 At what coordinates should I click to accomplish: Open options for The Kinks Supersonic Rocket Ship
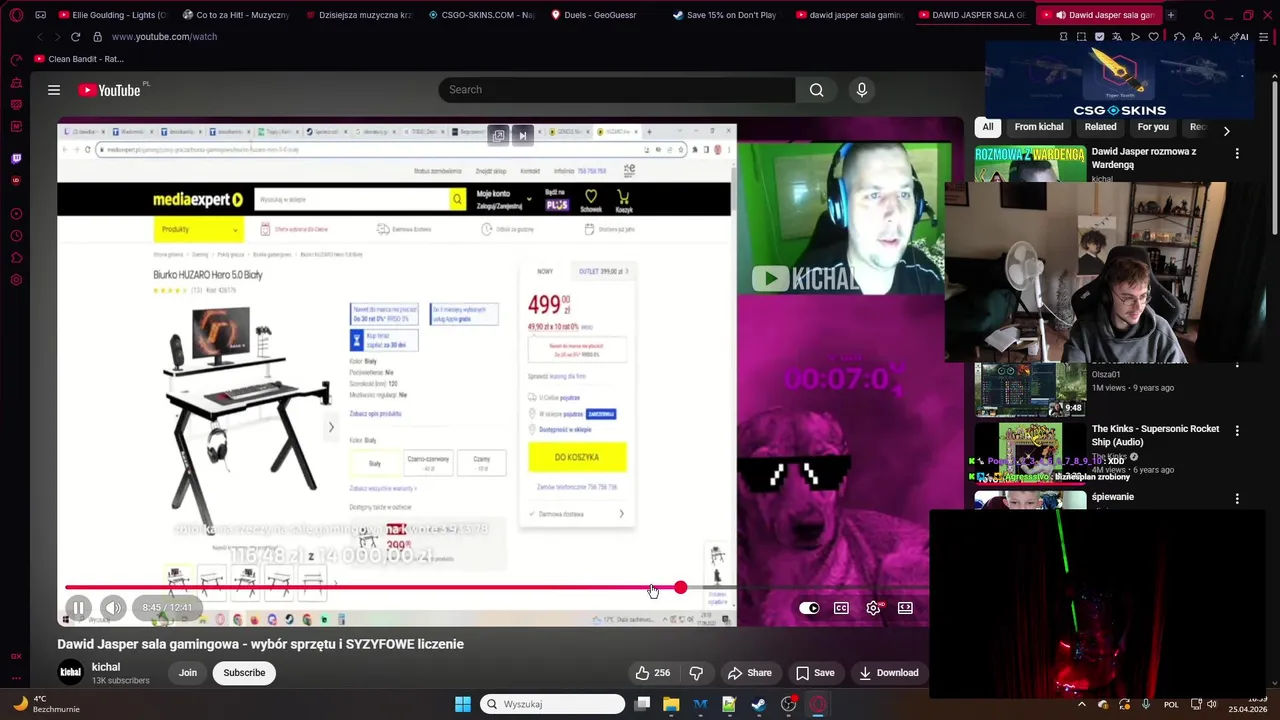1237,431
